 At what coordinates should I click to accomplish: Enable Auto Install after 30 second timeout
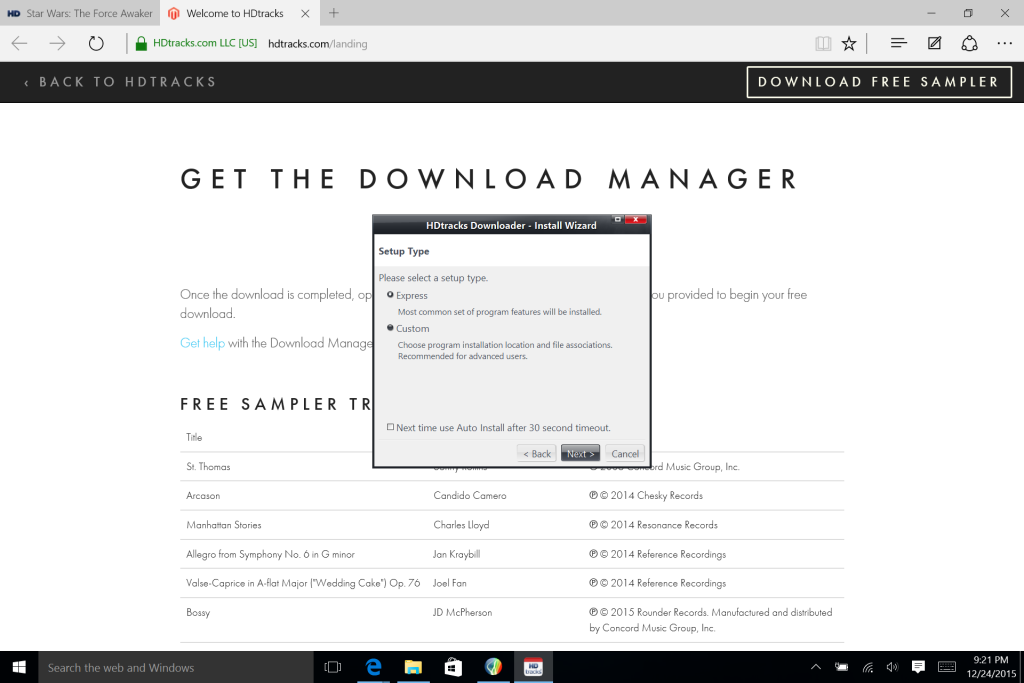coord(391,427)
